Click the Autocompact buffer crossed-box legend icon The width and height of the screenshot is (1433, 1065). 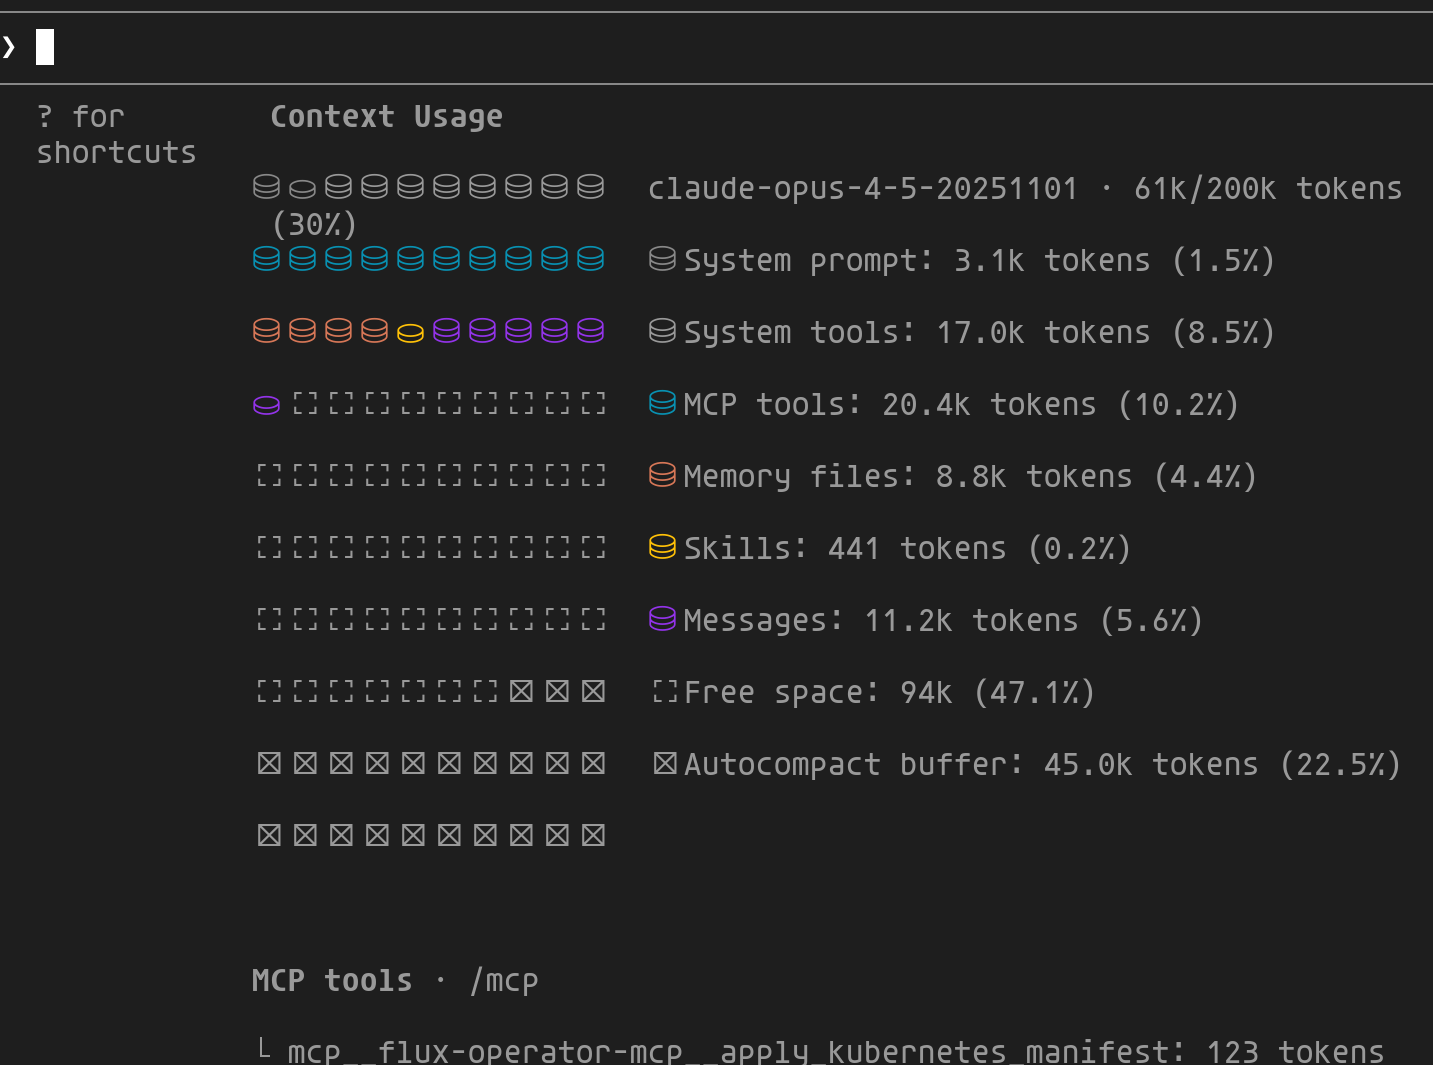point(664,763)
